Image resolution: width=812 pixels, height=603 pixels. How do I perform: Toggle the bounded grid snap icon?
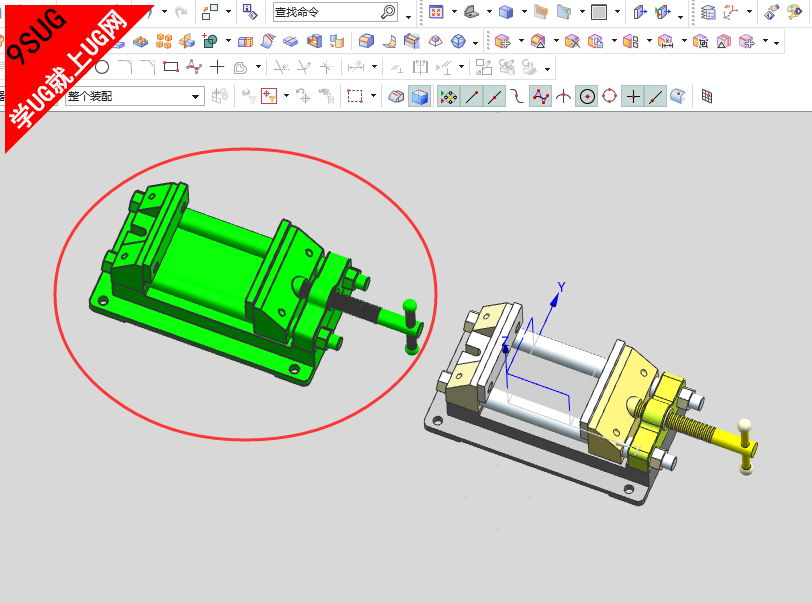click(x=707, y=96)
